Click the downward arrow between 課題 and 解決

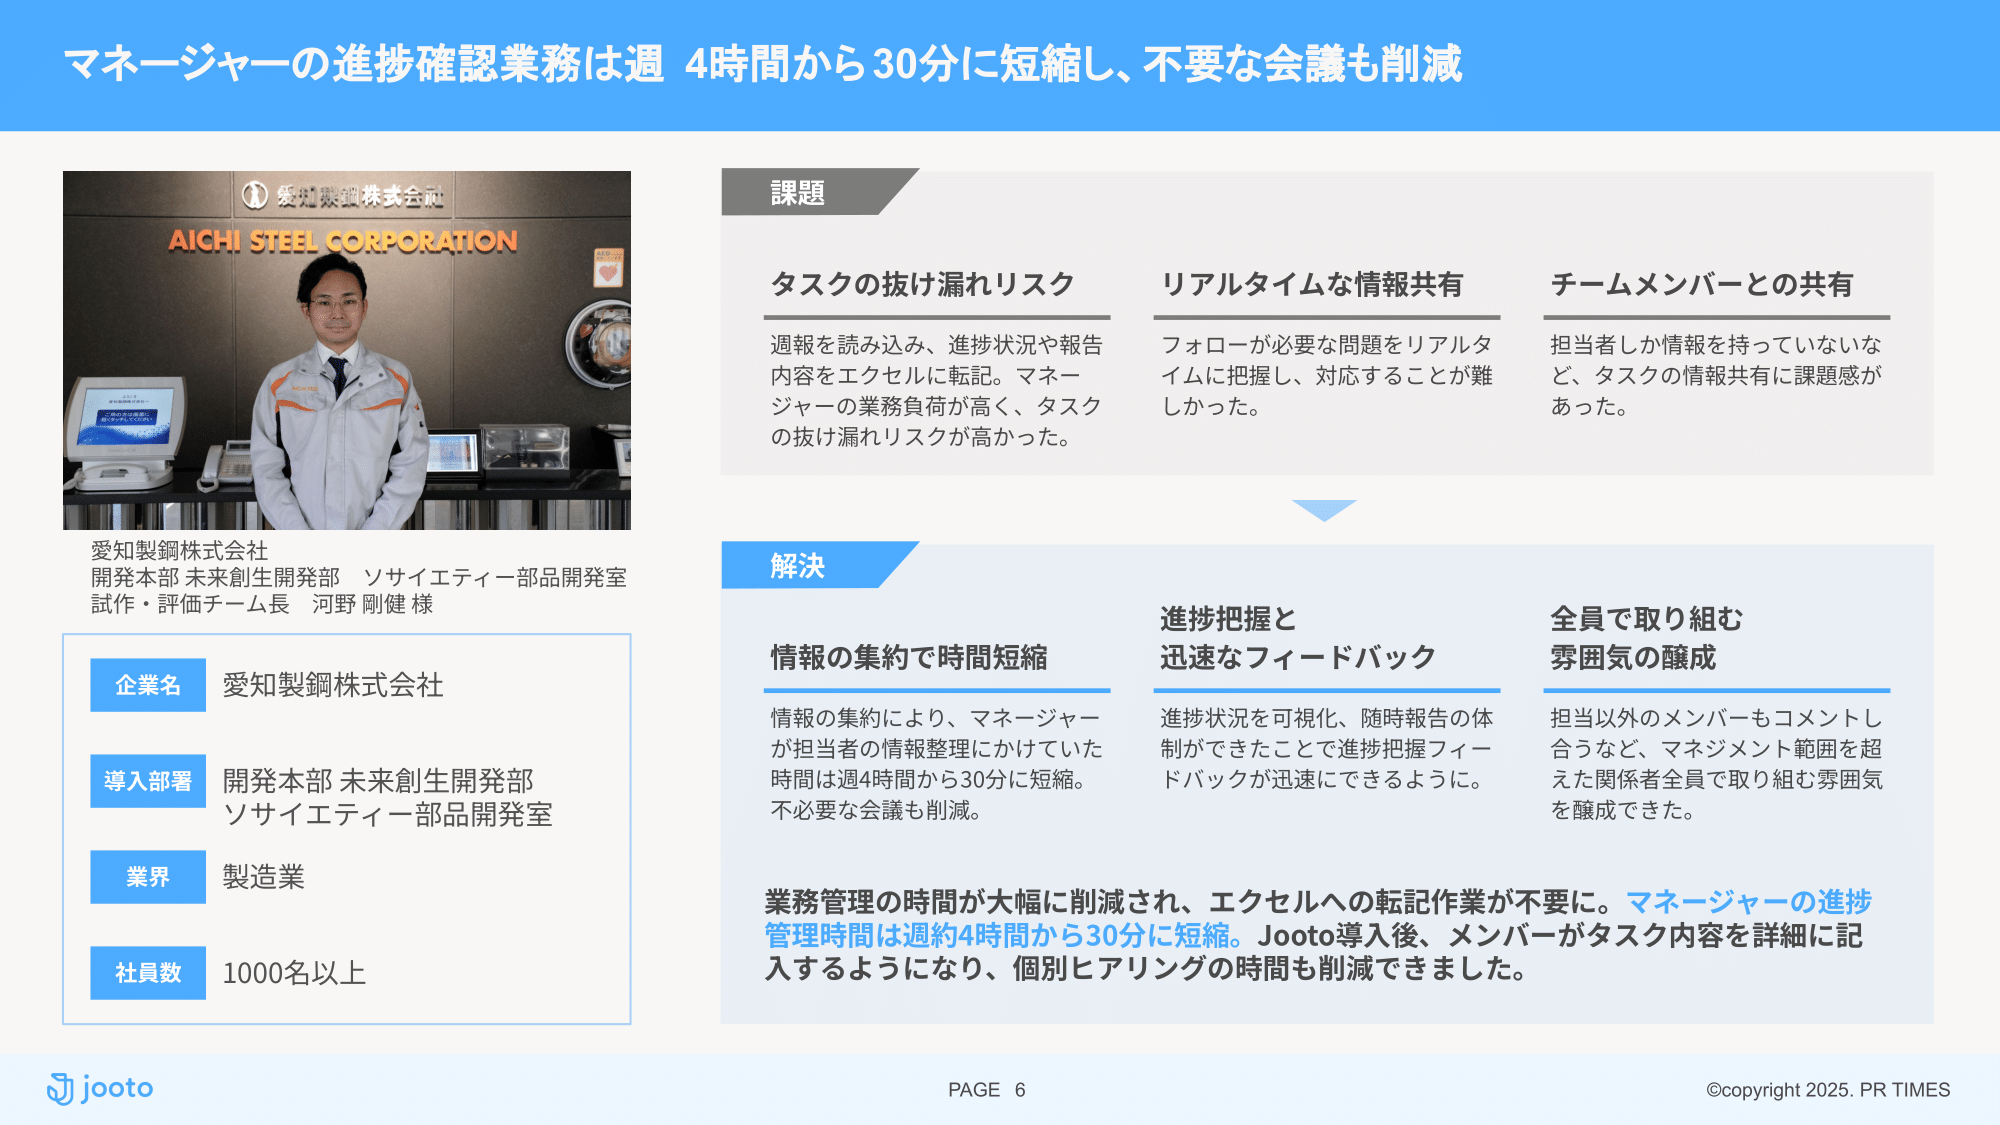[1324, 510]
